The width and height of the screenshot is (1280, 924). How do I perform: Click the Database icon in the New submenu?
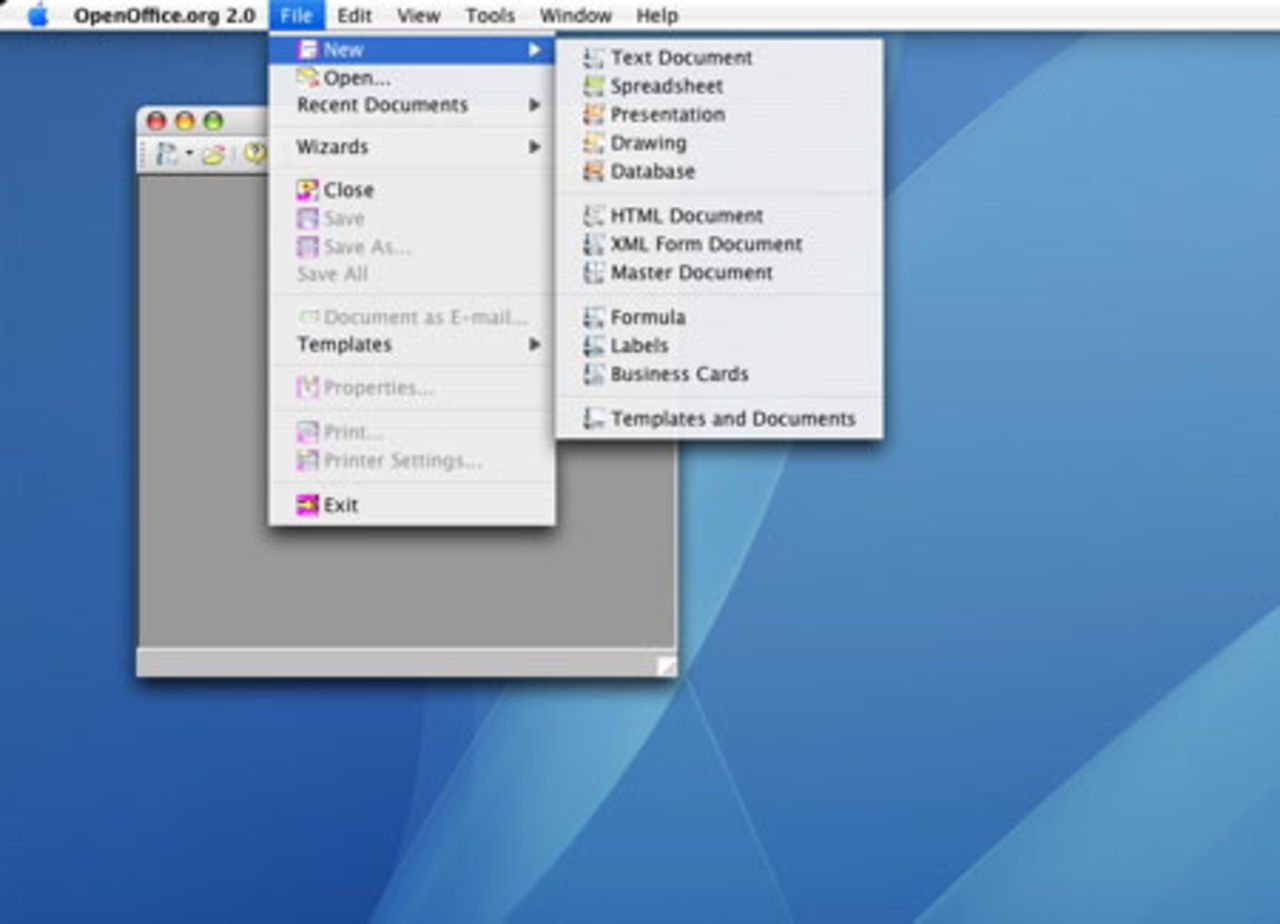coord(592,171)
